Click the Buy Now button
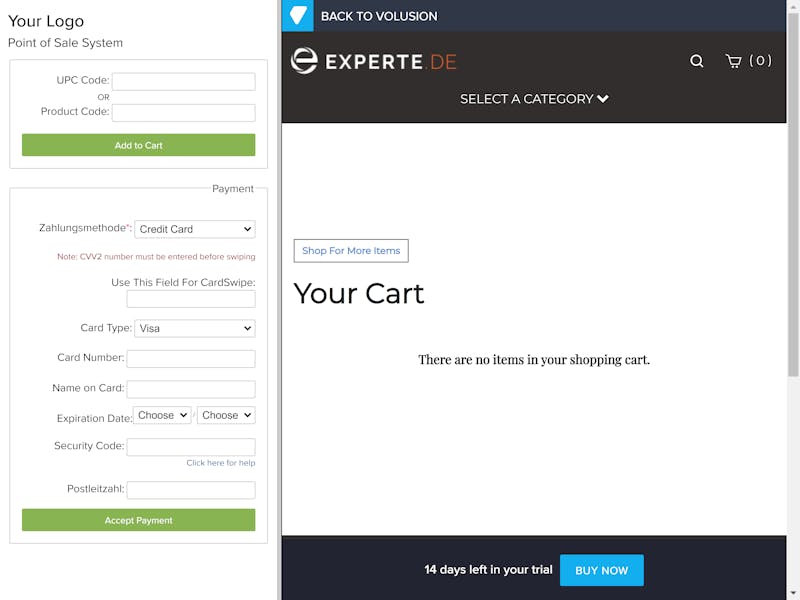The height and width of the screenshot is (600, 800). (x=602, y=570)
